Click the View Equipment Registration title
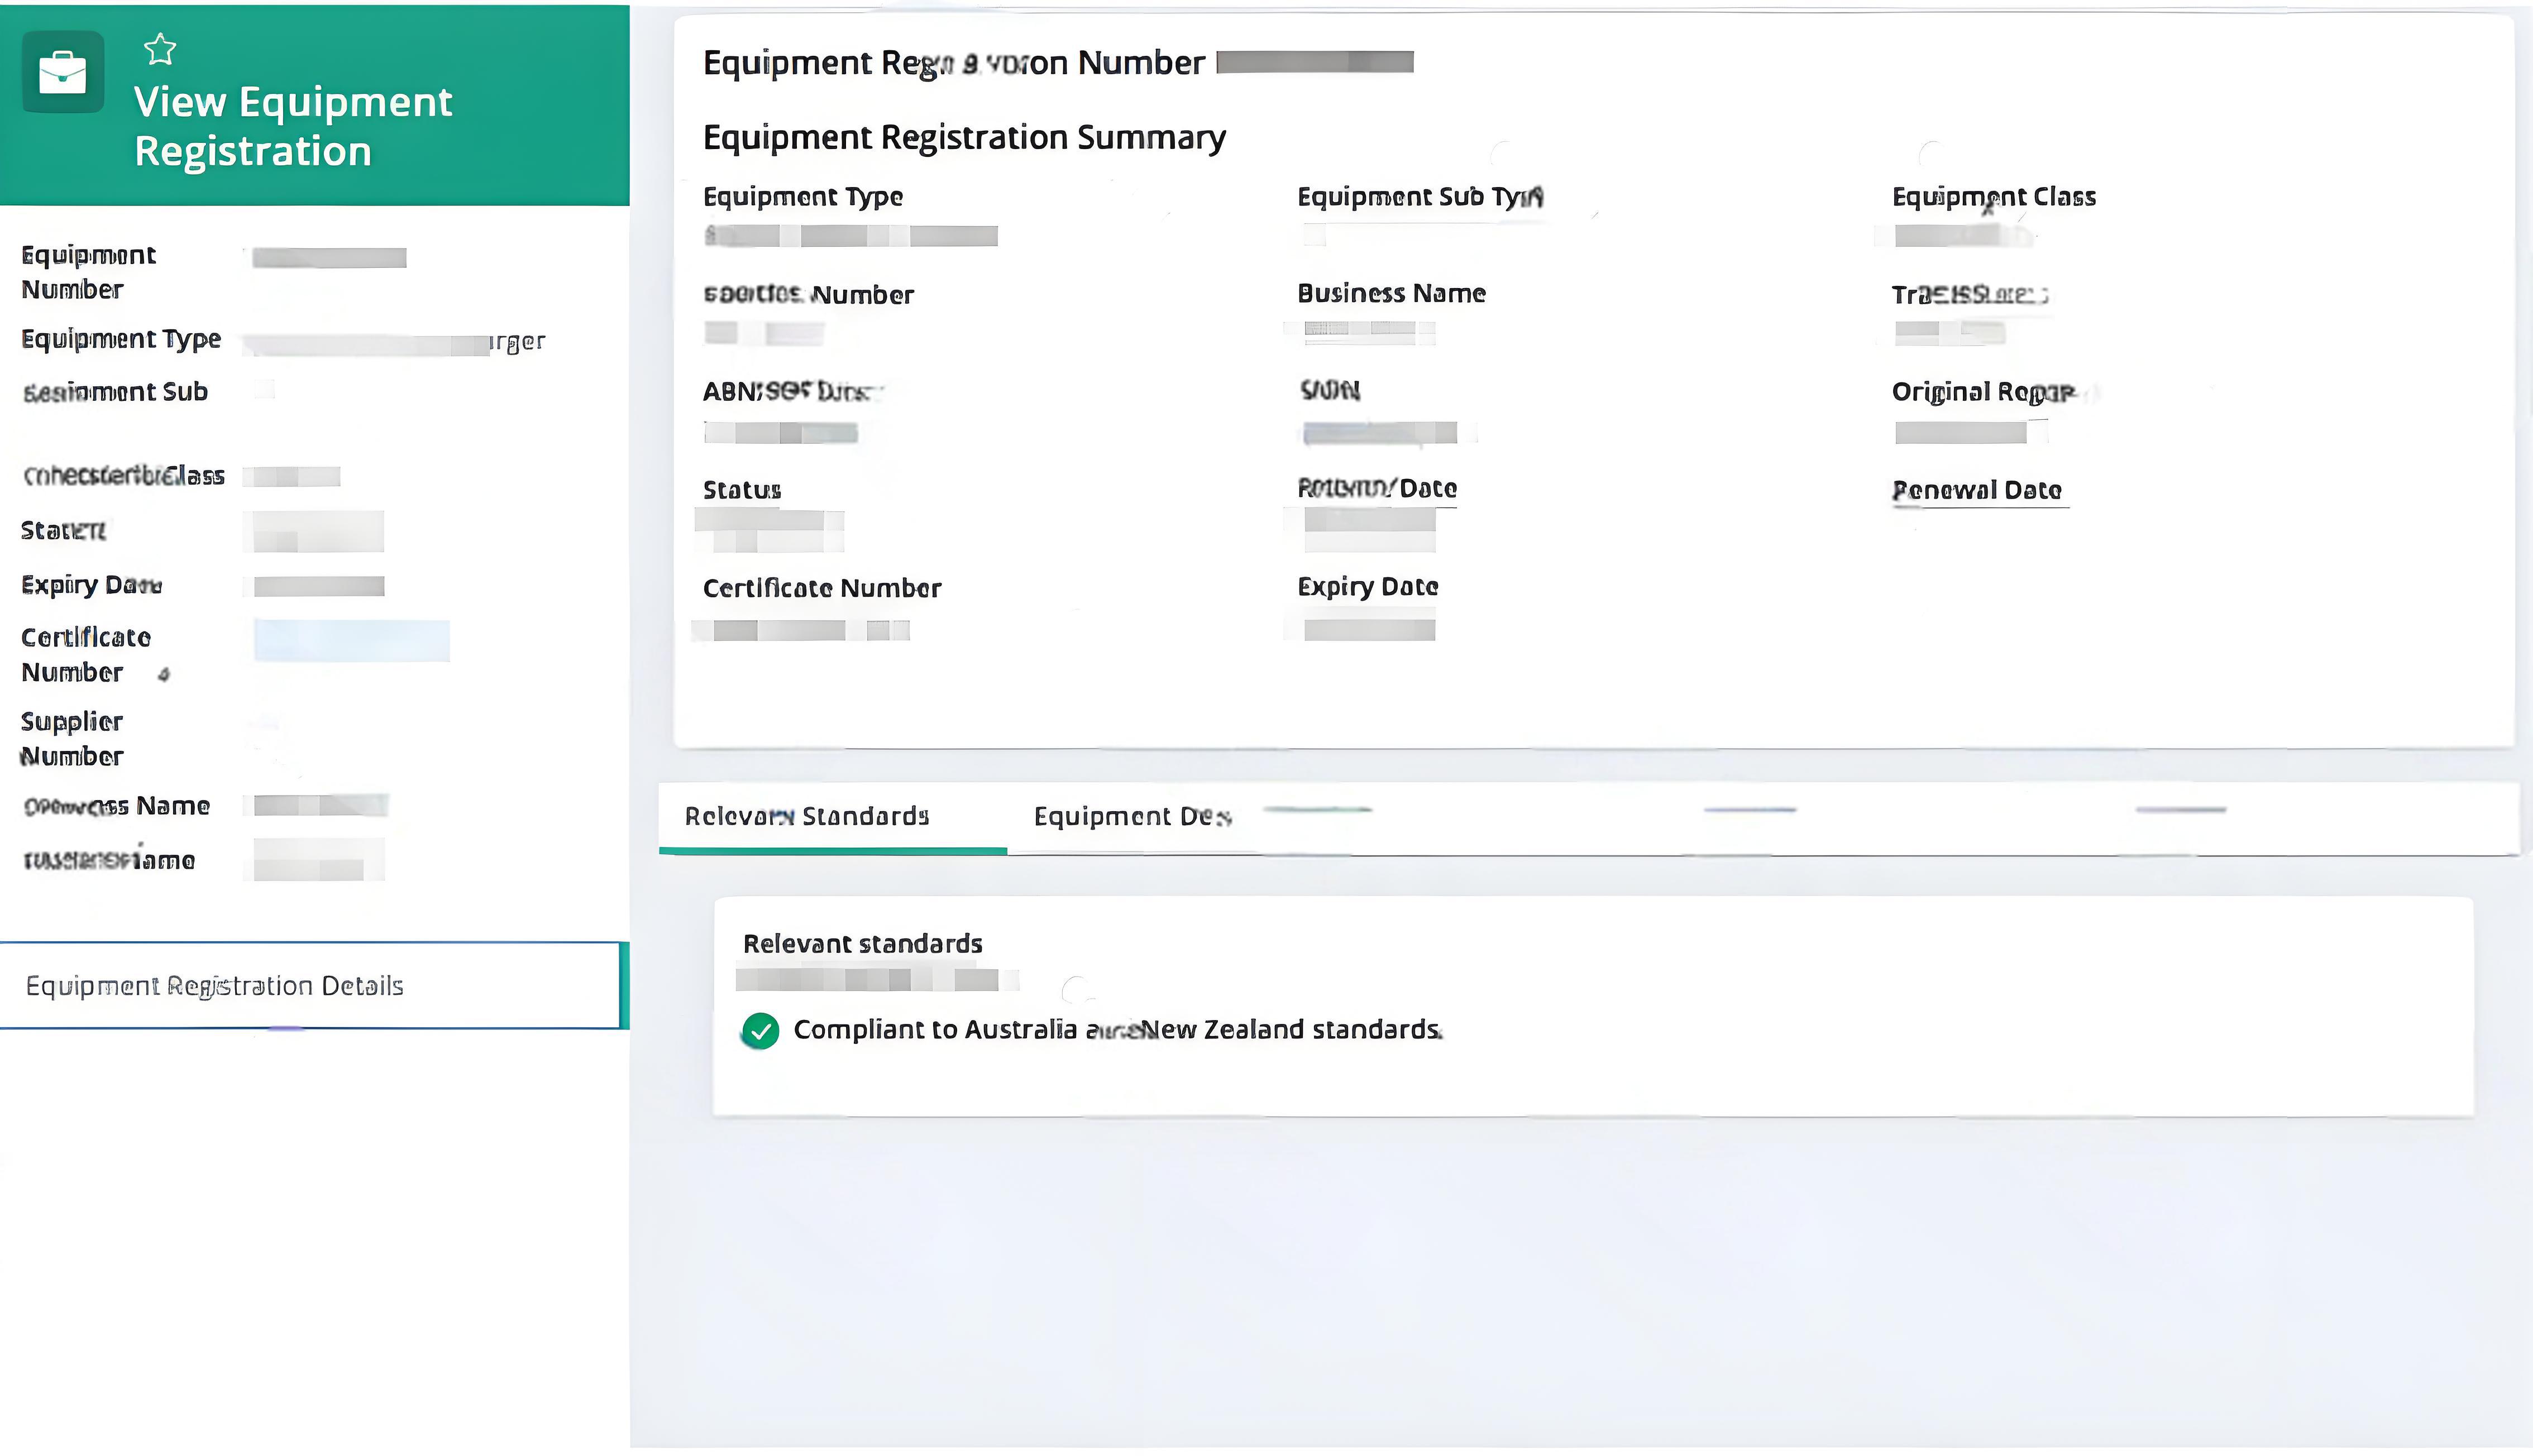 (293, 126)
